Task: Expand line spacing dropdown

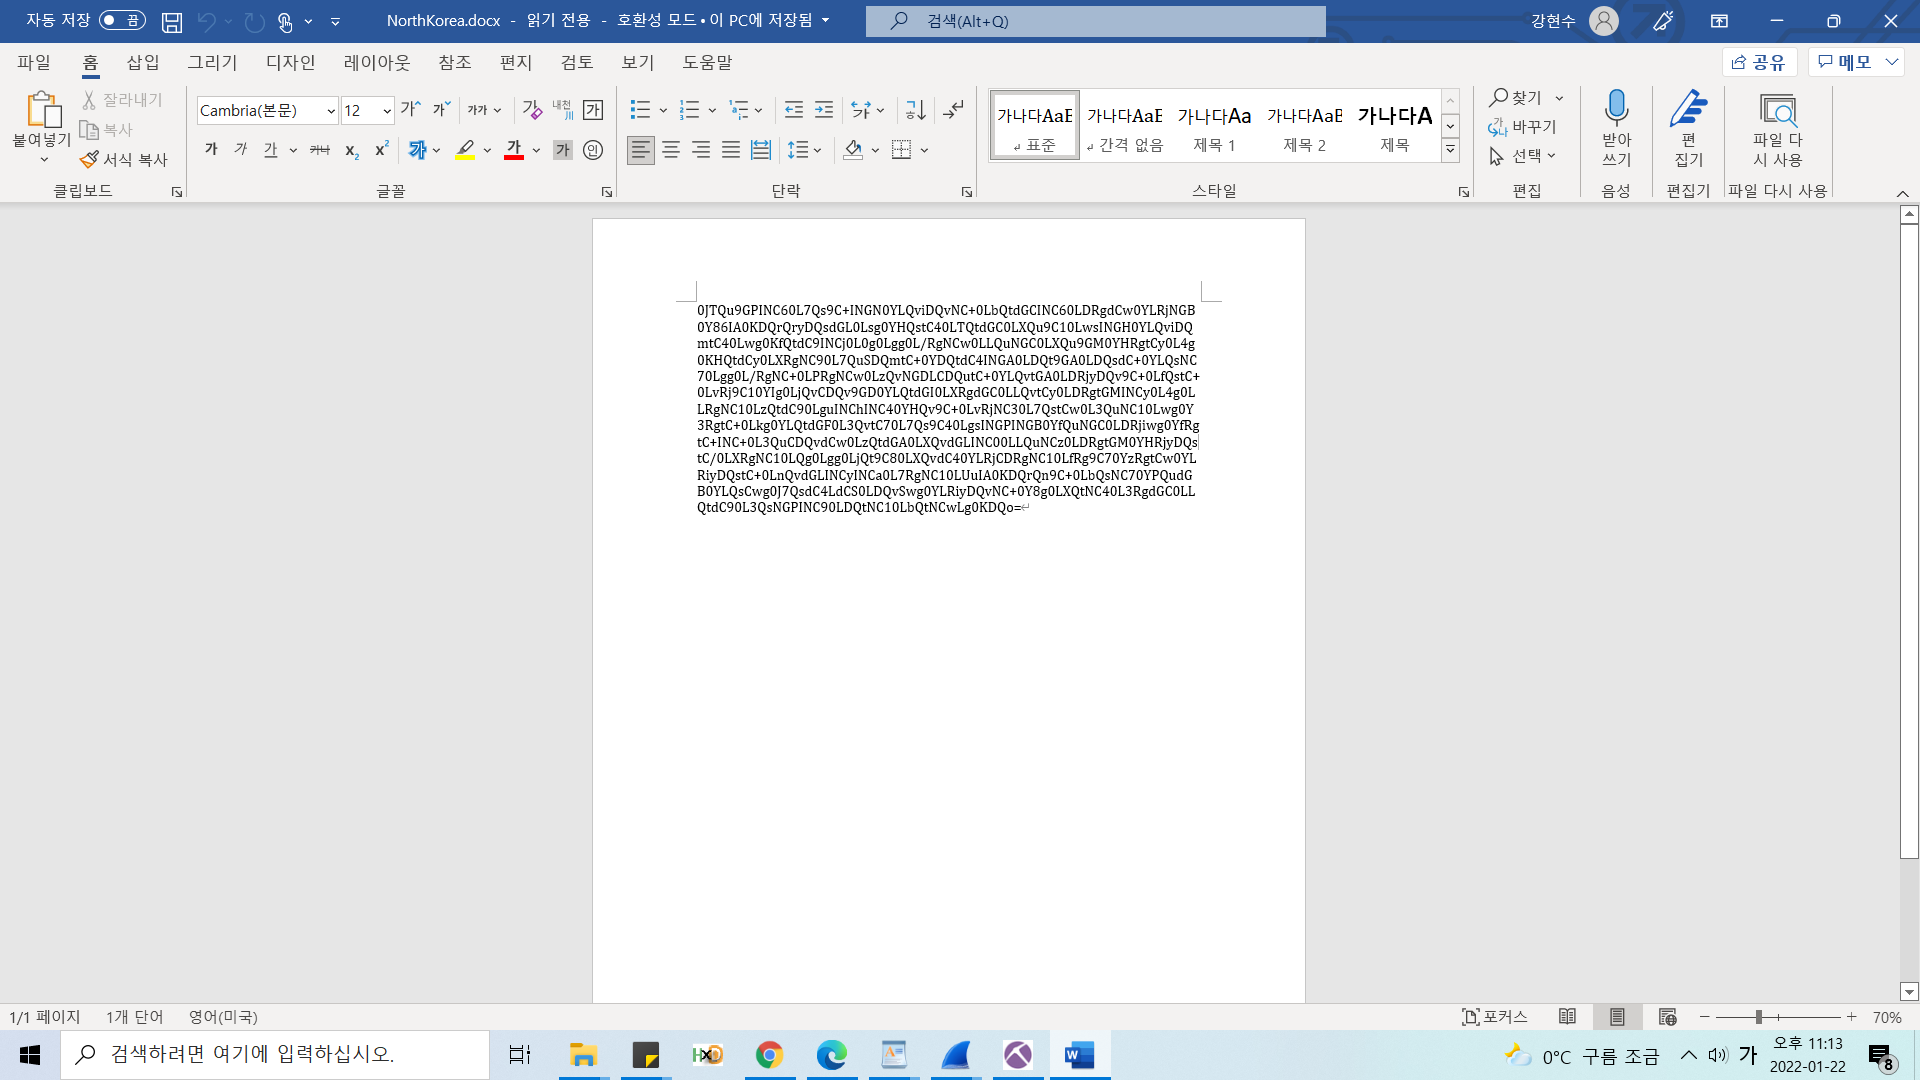Action: click(x=818, y=151)
